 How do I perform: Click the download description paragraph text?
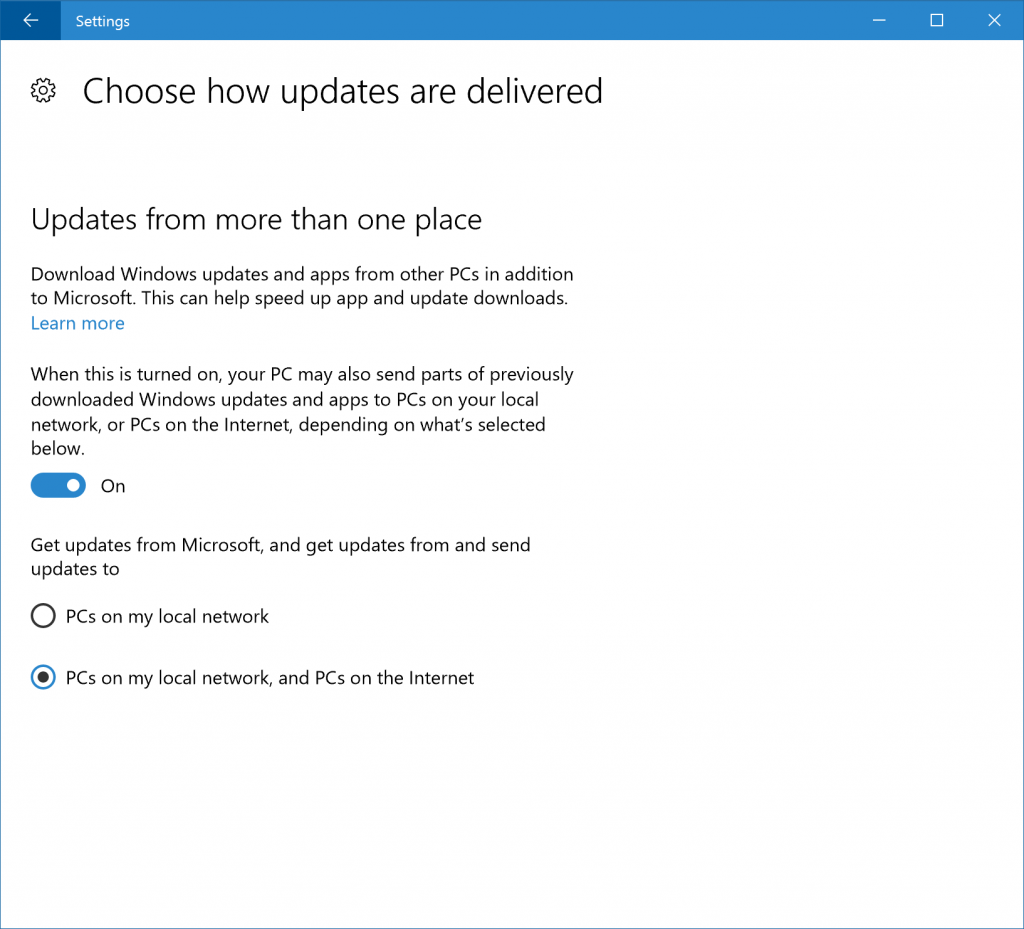click(300, 287)
